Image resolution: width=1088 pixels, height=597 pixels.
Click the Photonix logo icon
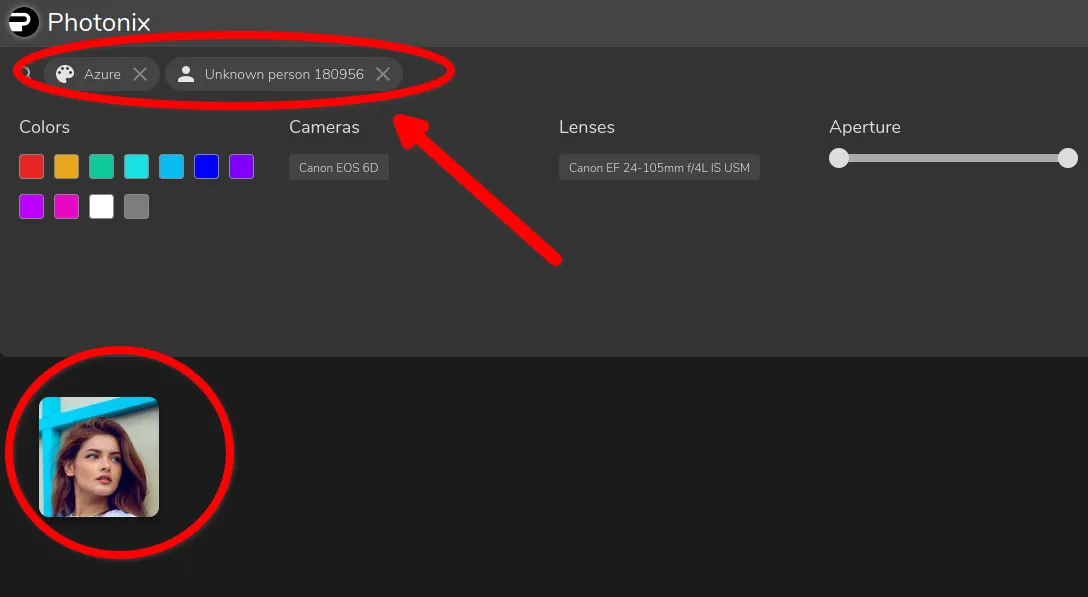[x=23, y=21]
